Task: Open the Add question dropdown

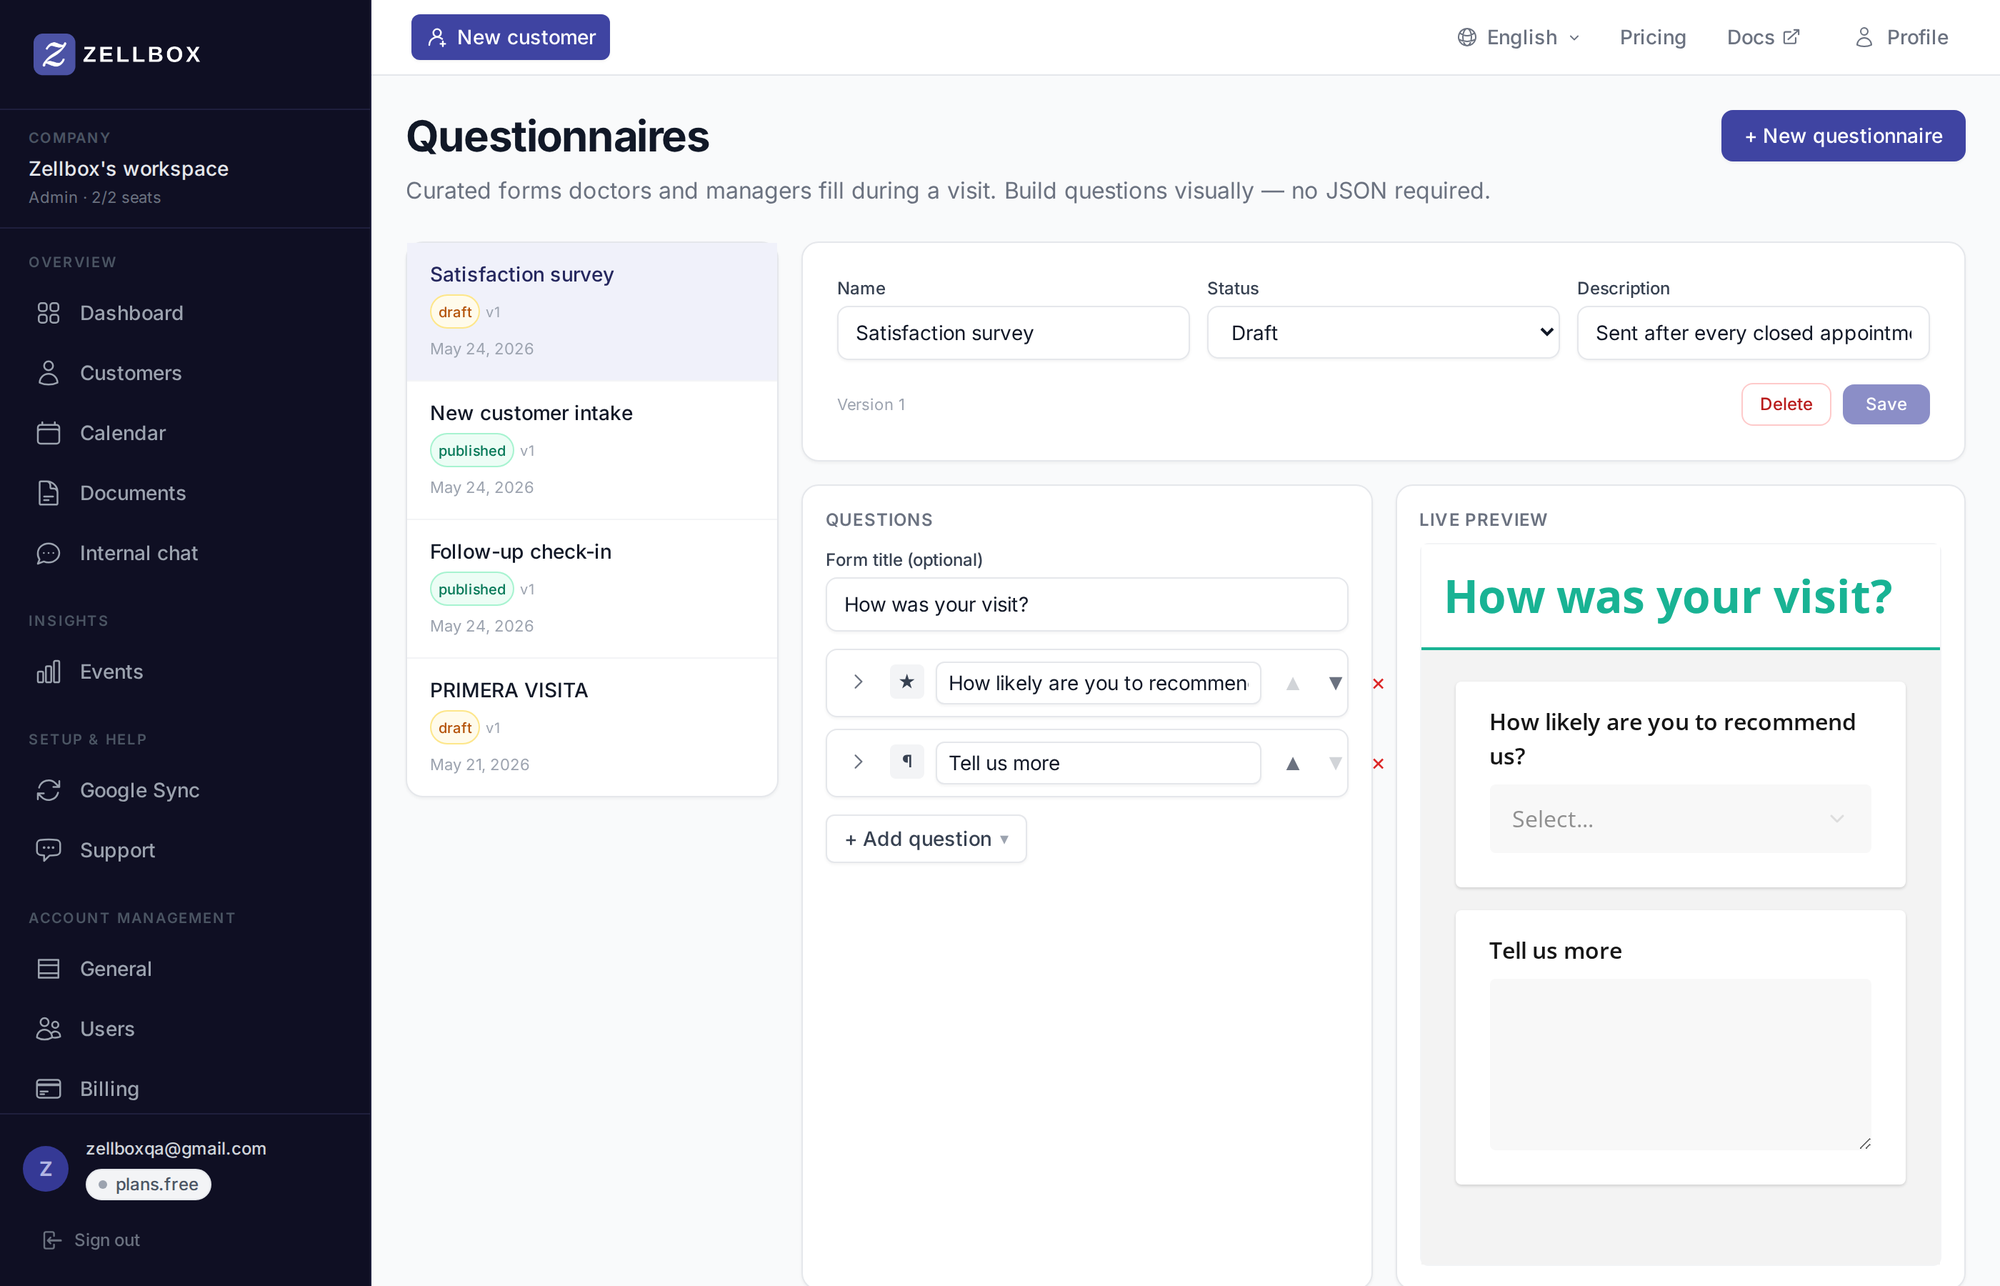Action: tap(926, 839)
